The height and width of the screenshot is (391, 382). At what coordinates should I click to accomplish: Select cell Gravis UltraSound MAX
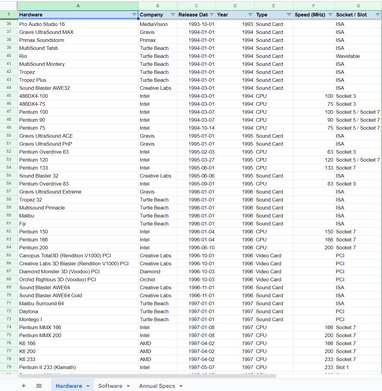click(78, 32)
